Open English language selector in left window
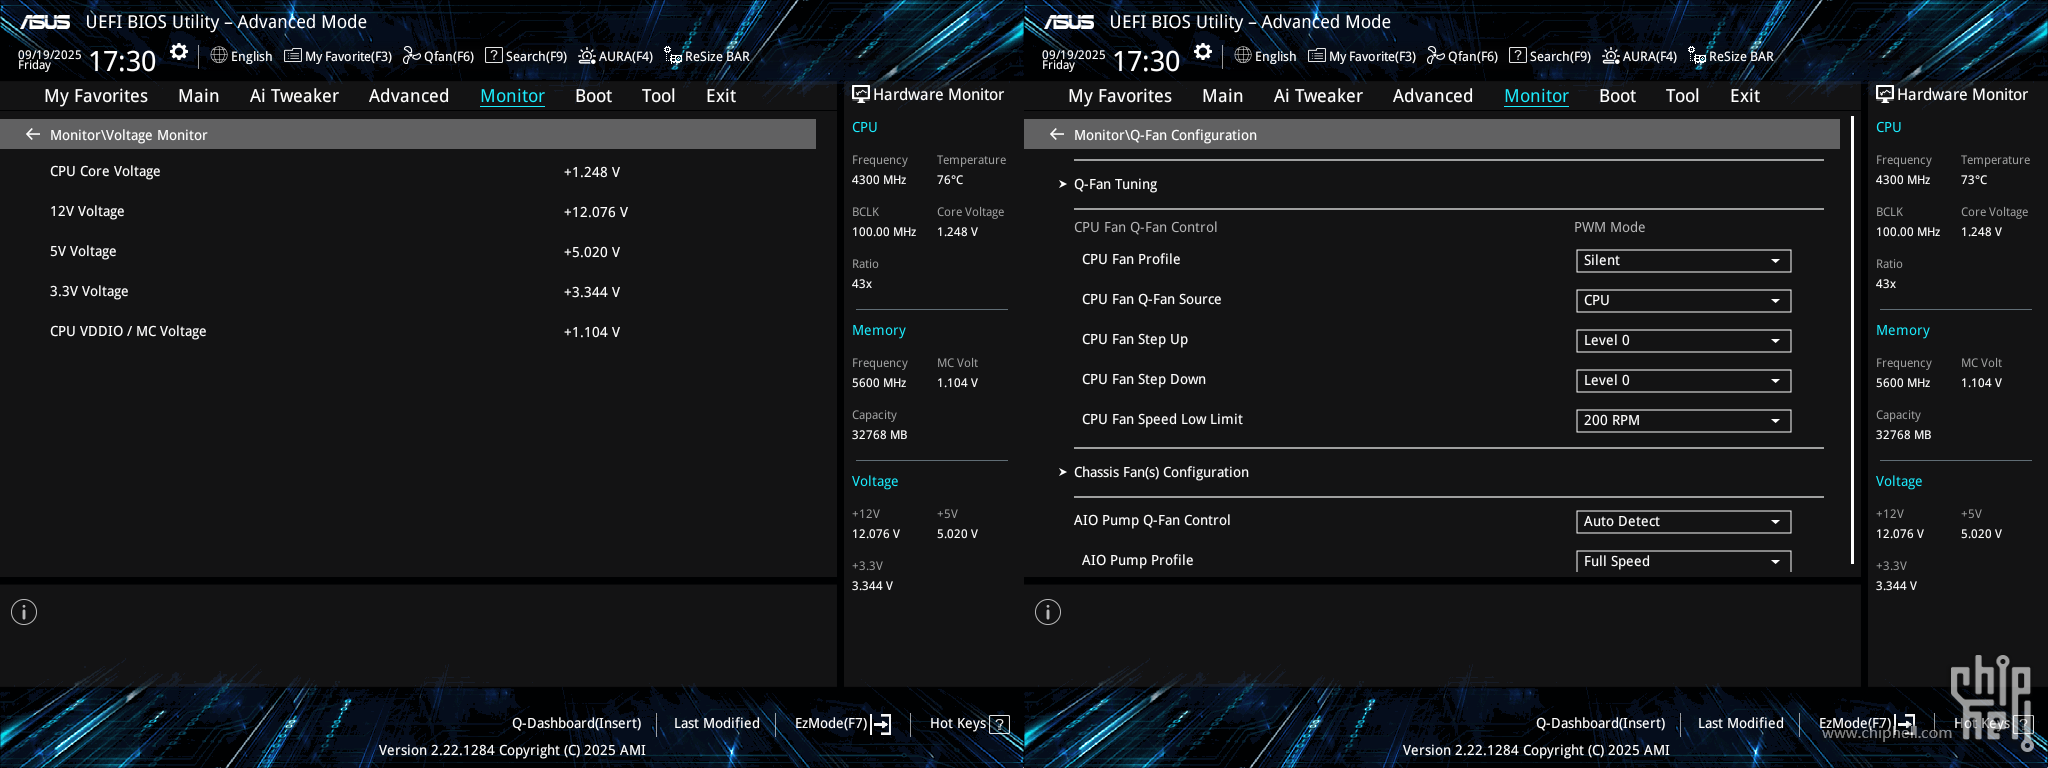This screenshot has height=768, width=2048. [241, 56]
